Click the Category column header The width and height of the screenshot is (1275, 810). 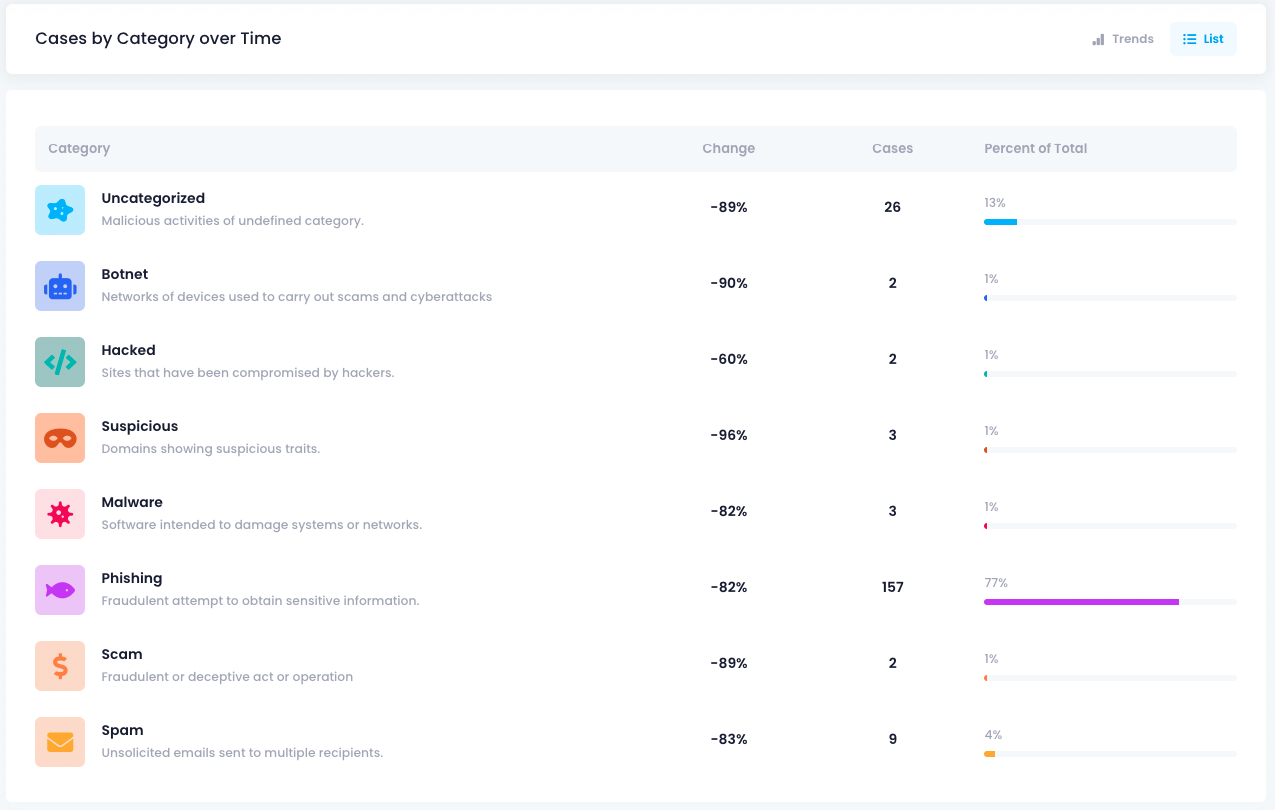79,148
